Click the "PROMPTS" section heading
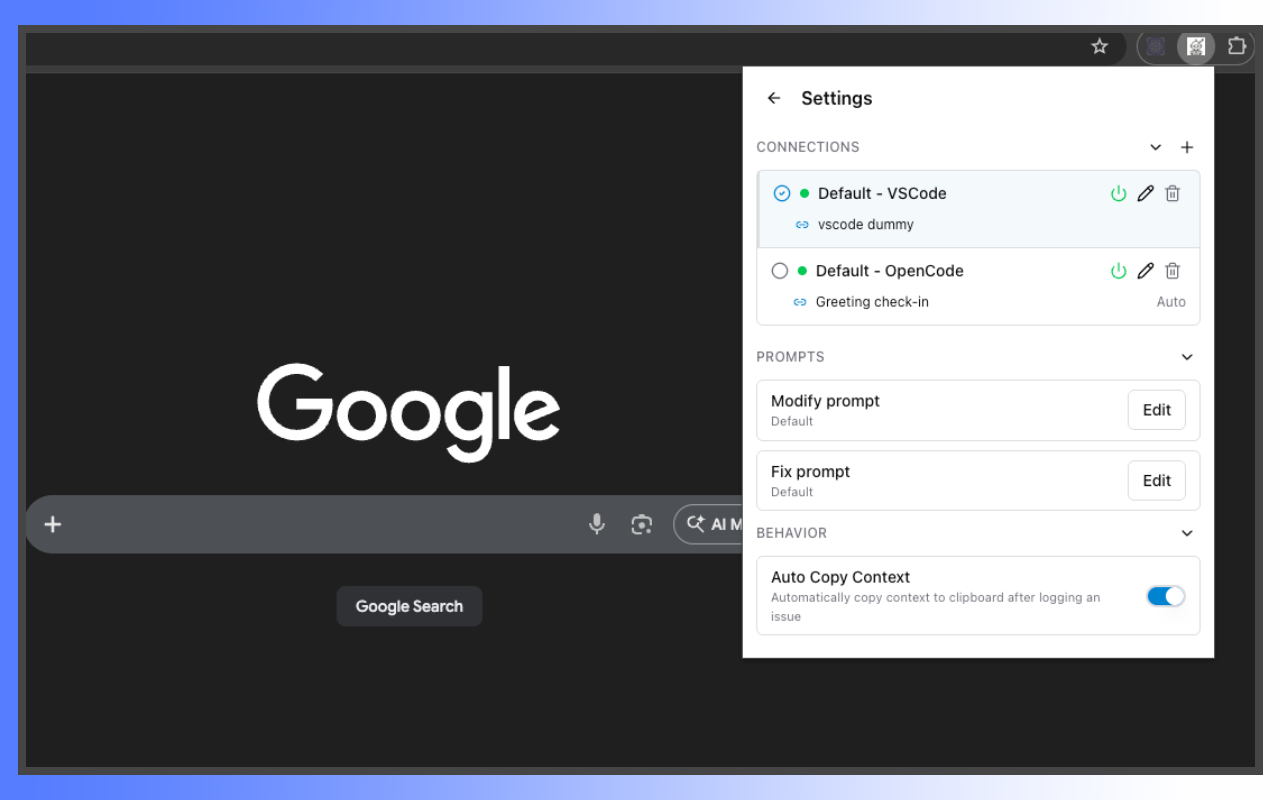The width and height of the screenshot is (1280, 800). [x=790, y=357]
